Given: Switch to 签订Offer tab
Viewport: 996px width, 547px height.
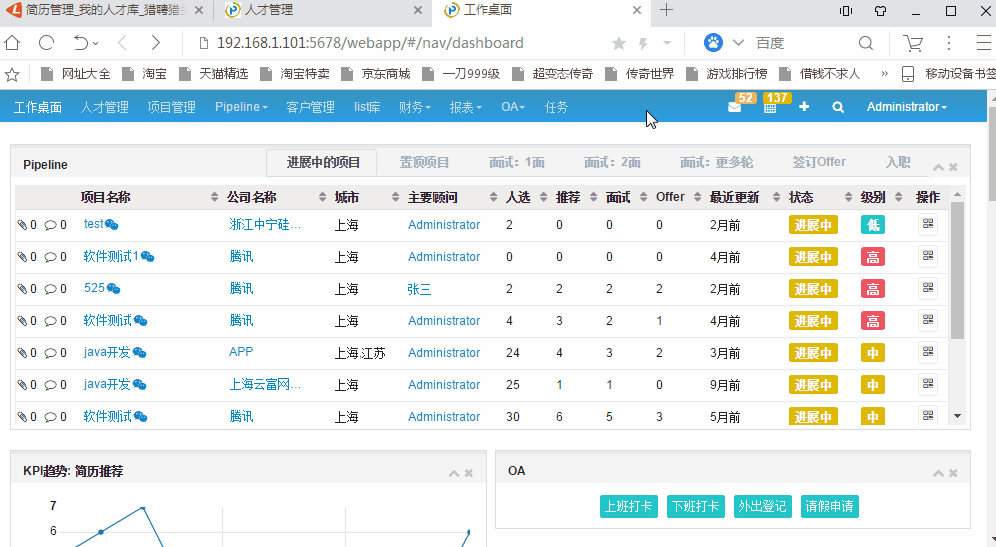Looking at the screenshot, I should click(x=819, y=162).
